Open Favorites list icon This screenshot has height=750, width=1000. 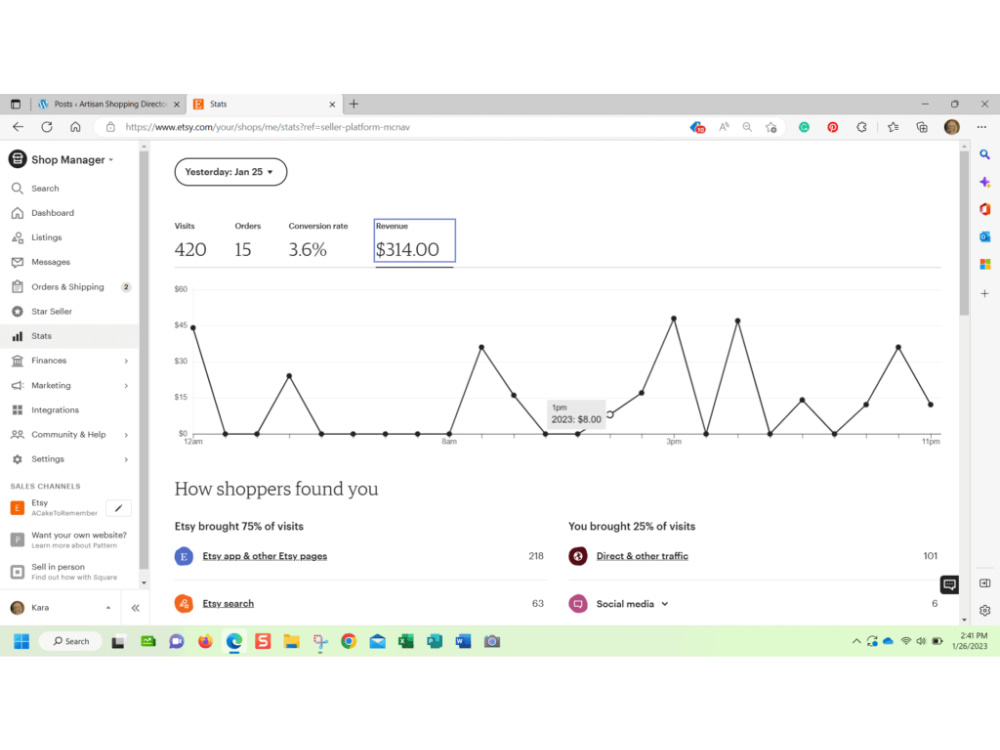point(893,127)
